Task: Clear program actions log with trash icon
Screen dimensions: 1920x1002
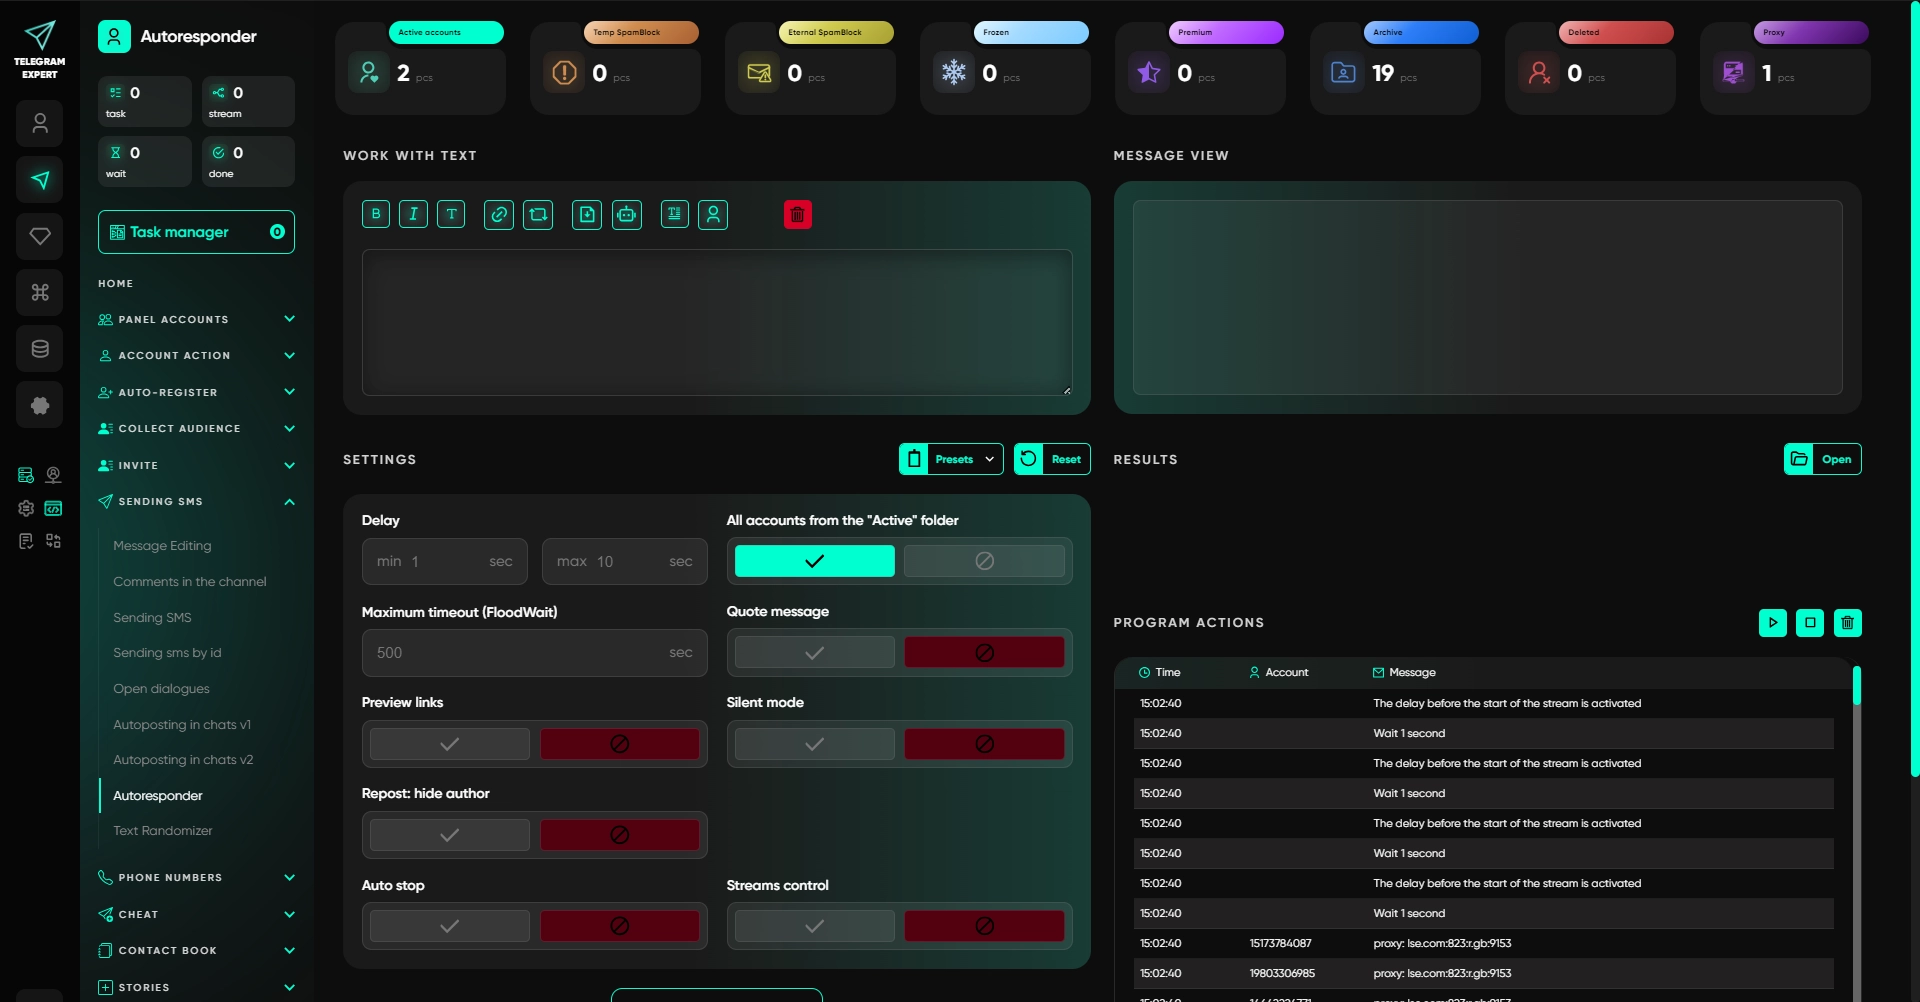Action: click(x=1847, y=622)
